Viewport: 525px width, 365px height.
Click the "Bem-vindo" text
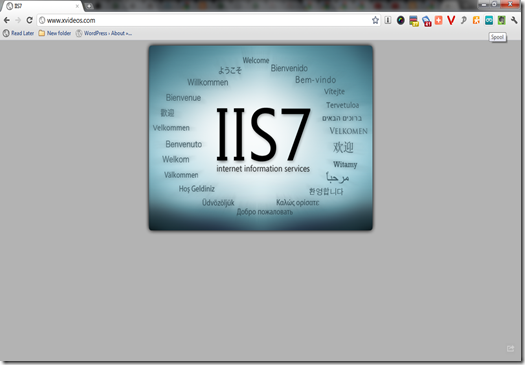point(315,80)
